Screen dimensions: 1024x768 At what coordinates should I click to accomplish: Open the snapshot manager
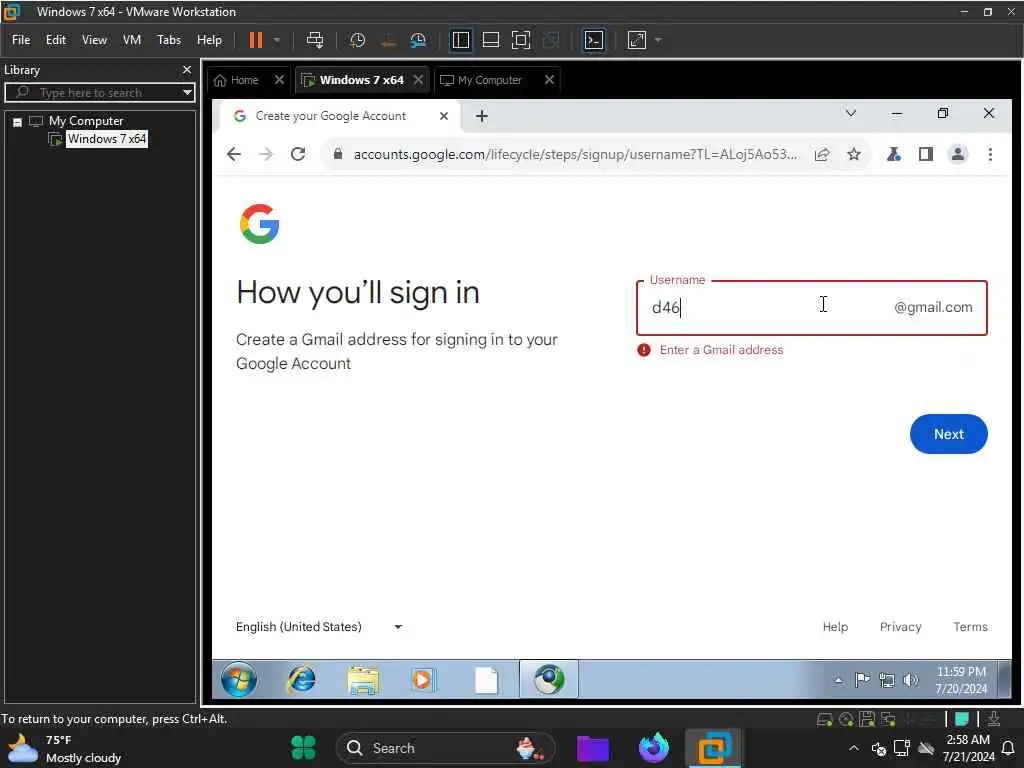(418, 40)
